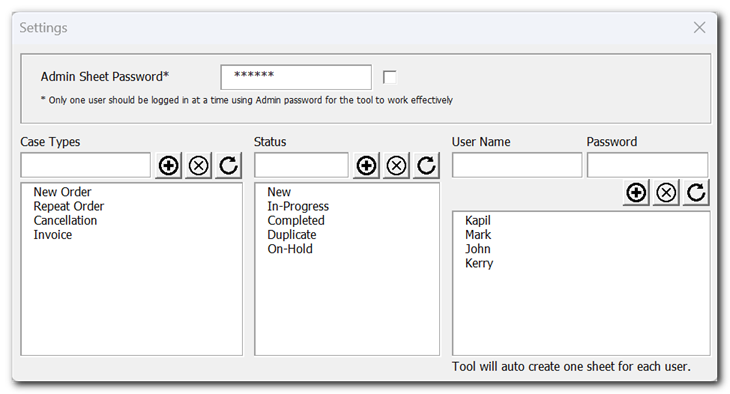Viewport: 730px width, 394px height.
Task: Select 'In-Progress' status
Action: click(x=298, y=206)
